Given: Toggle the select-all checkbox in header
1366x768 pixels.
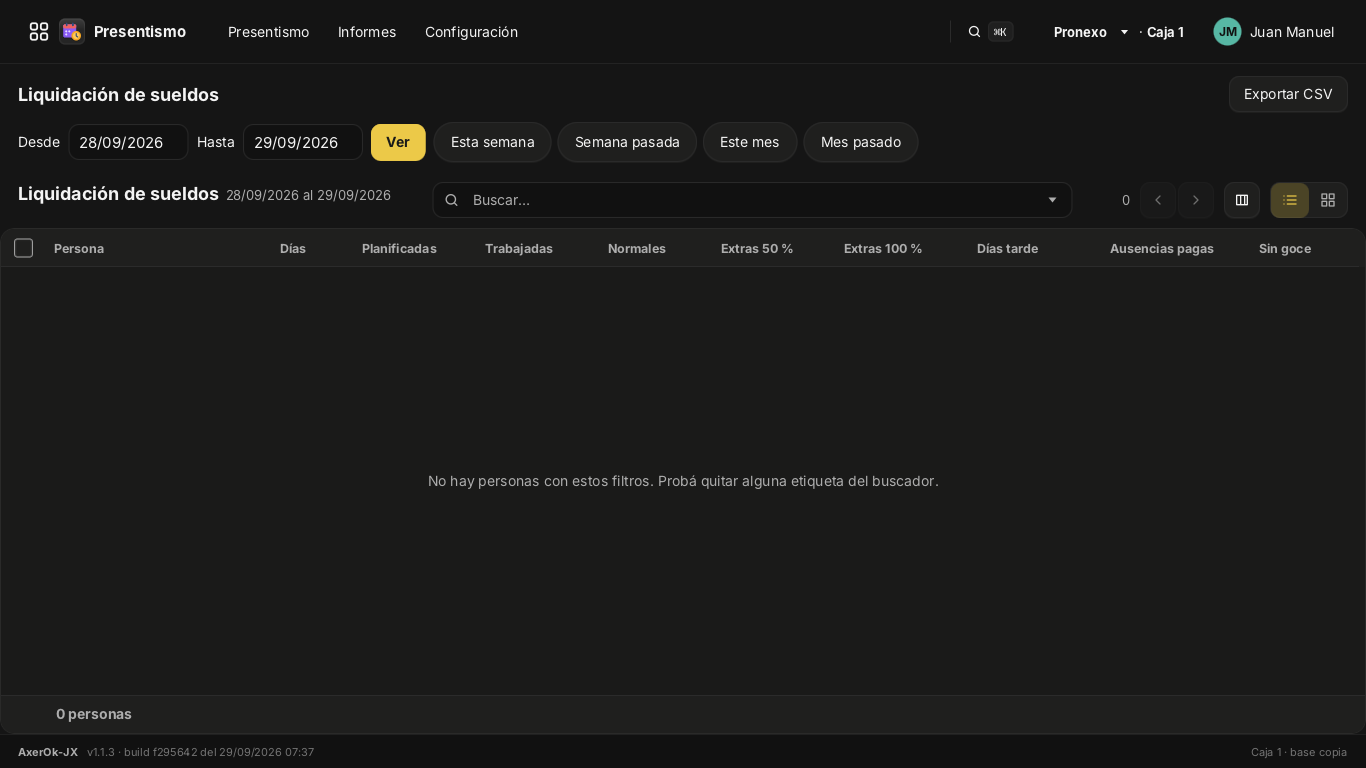Looking at the screenshot, I should pos(24,248).
